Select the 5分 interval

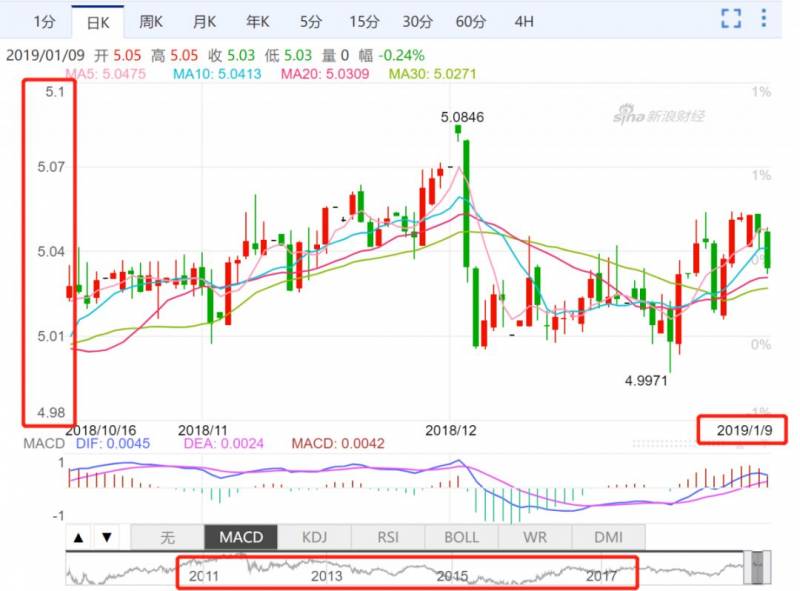point(311,21)
